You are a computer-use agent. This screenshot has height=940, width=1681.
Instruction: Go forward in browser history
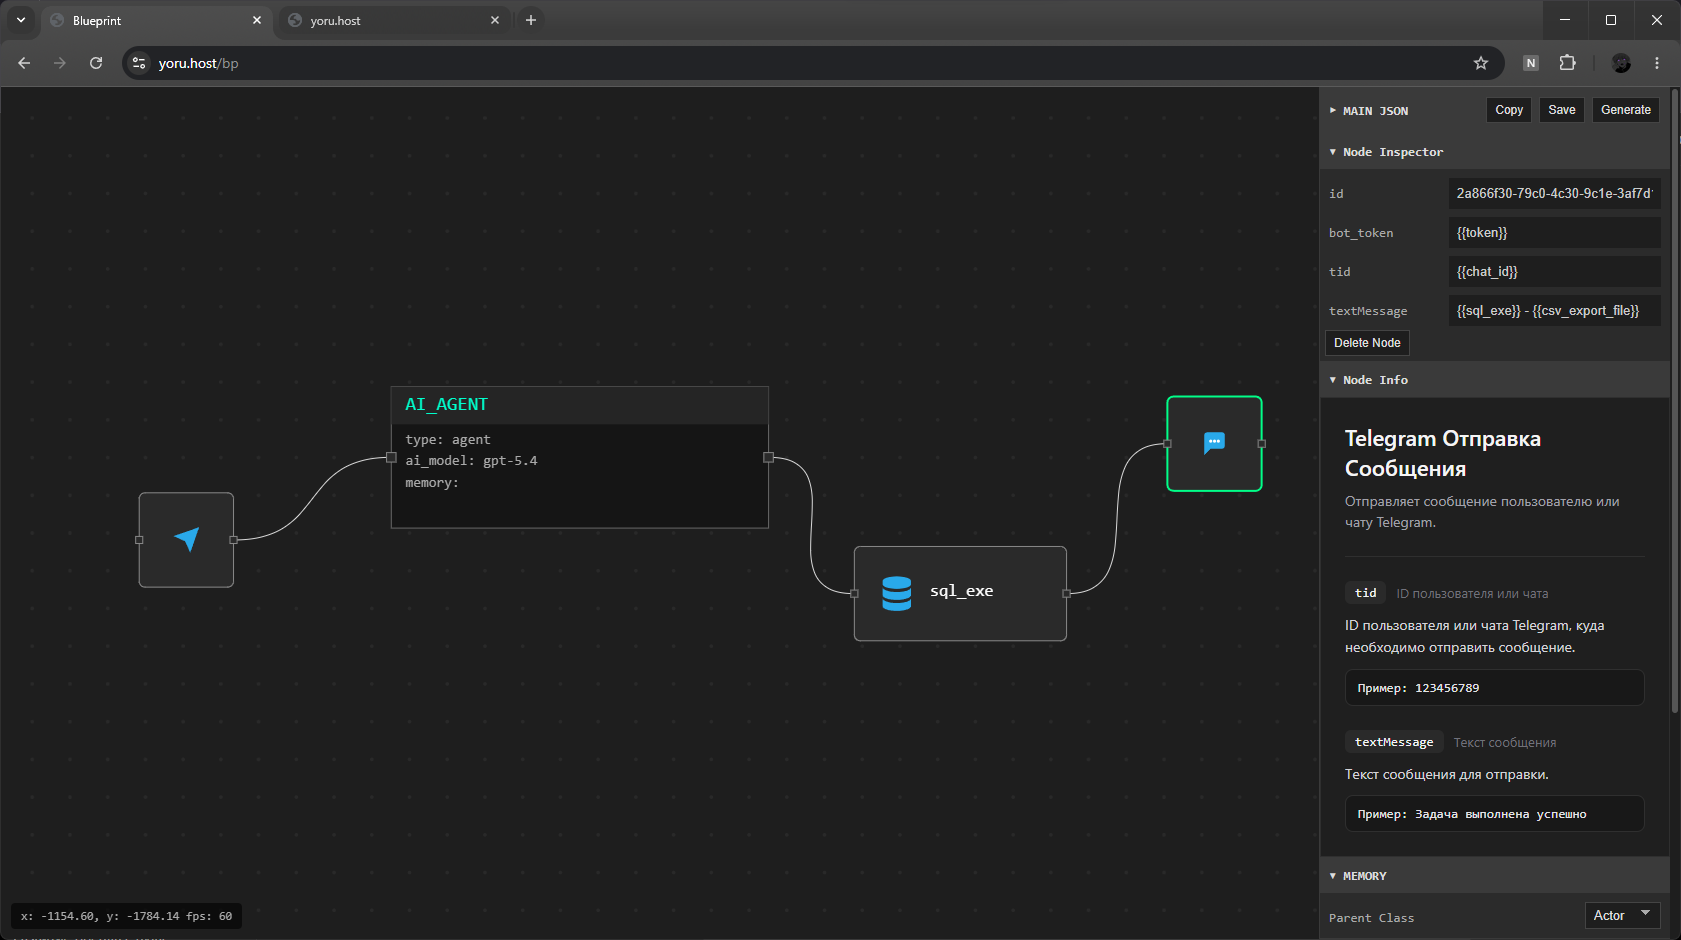(x=60, y=63)
